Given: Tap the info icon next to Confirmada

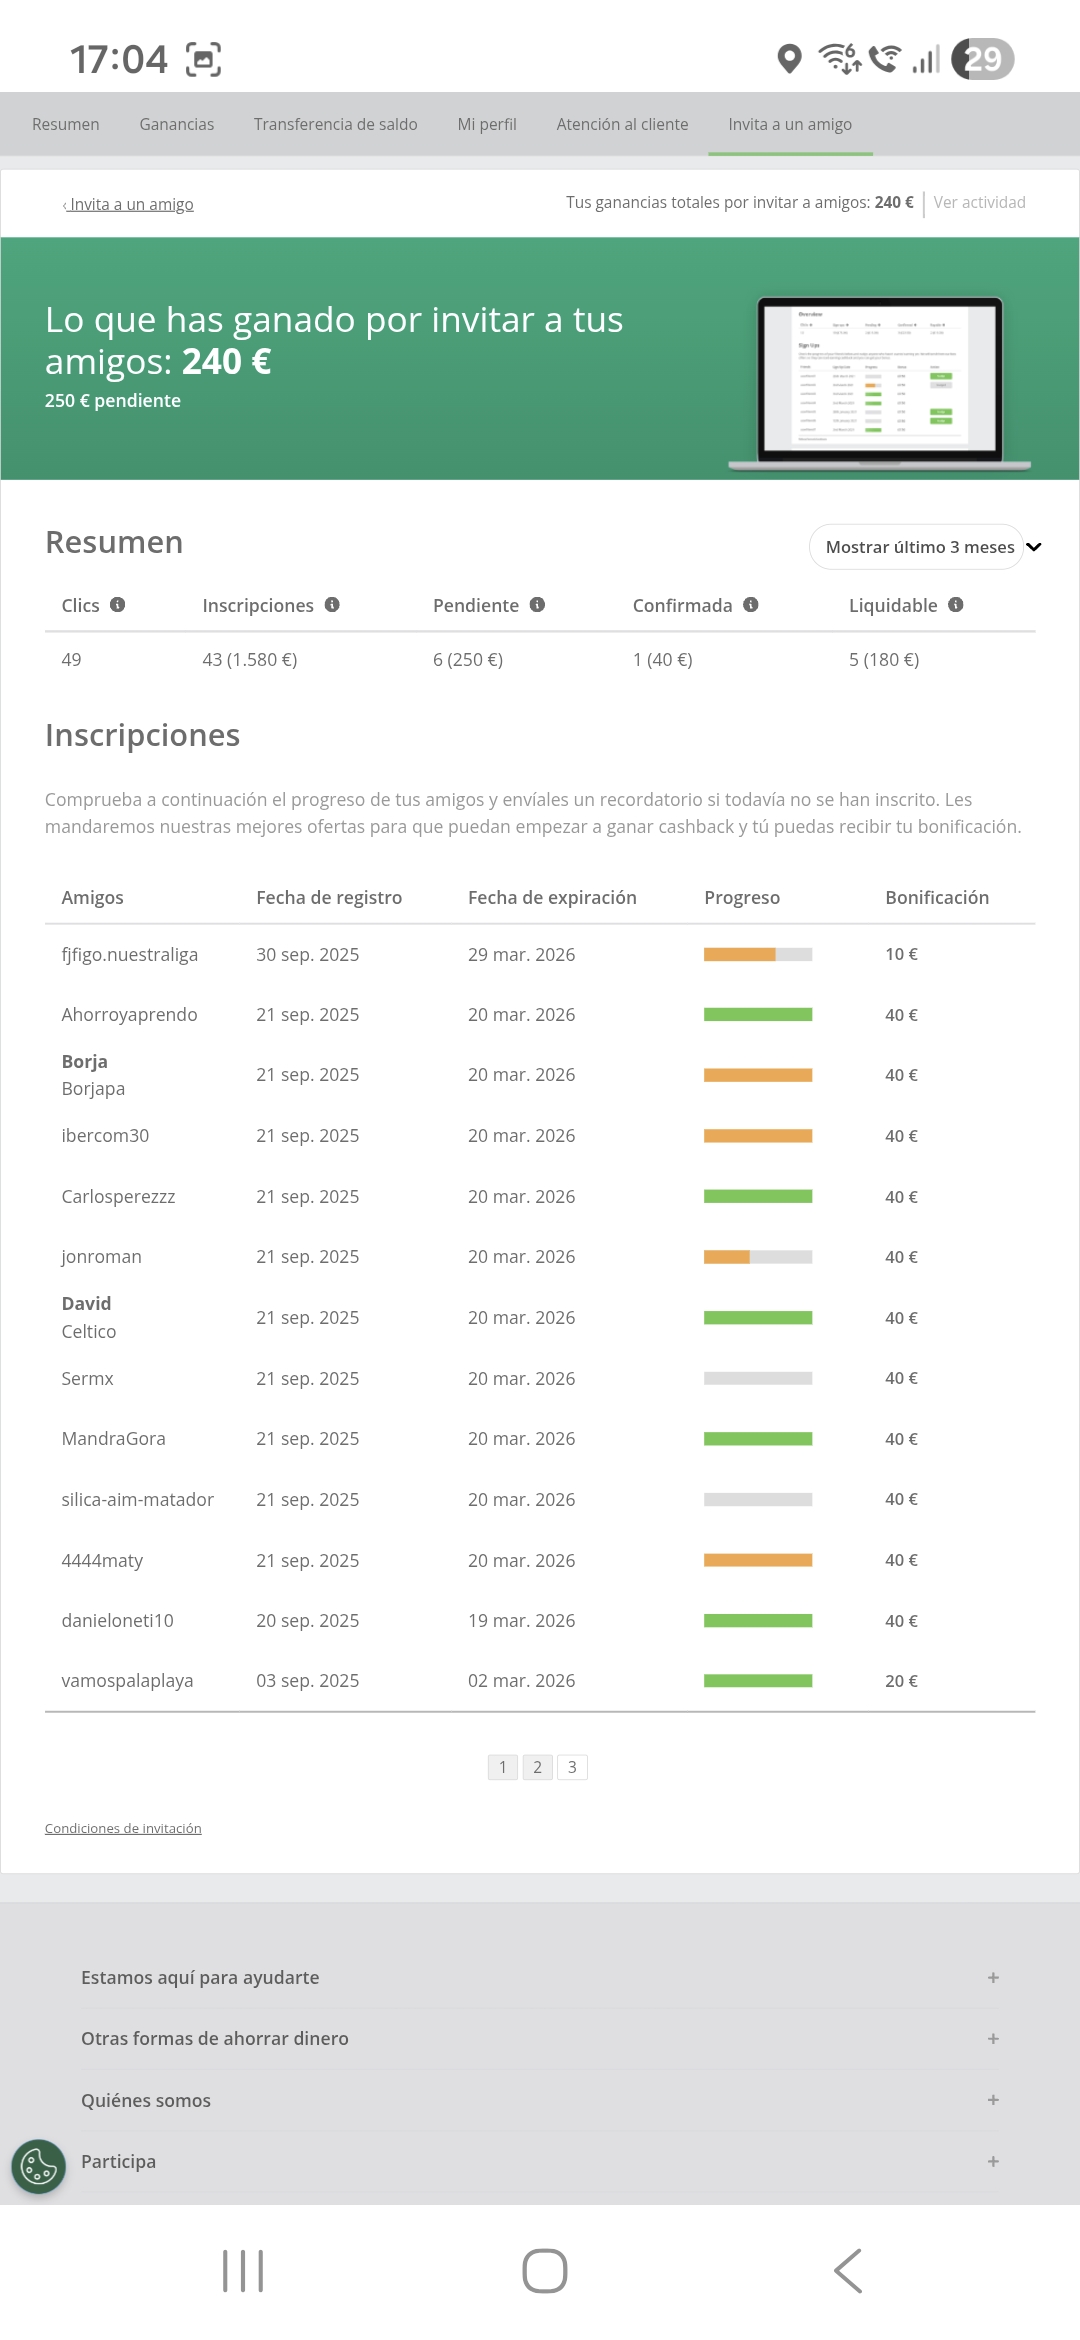Looking at the screenshot, I should coord(751,605).
